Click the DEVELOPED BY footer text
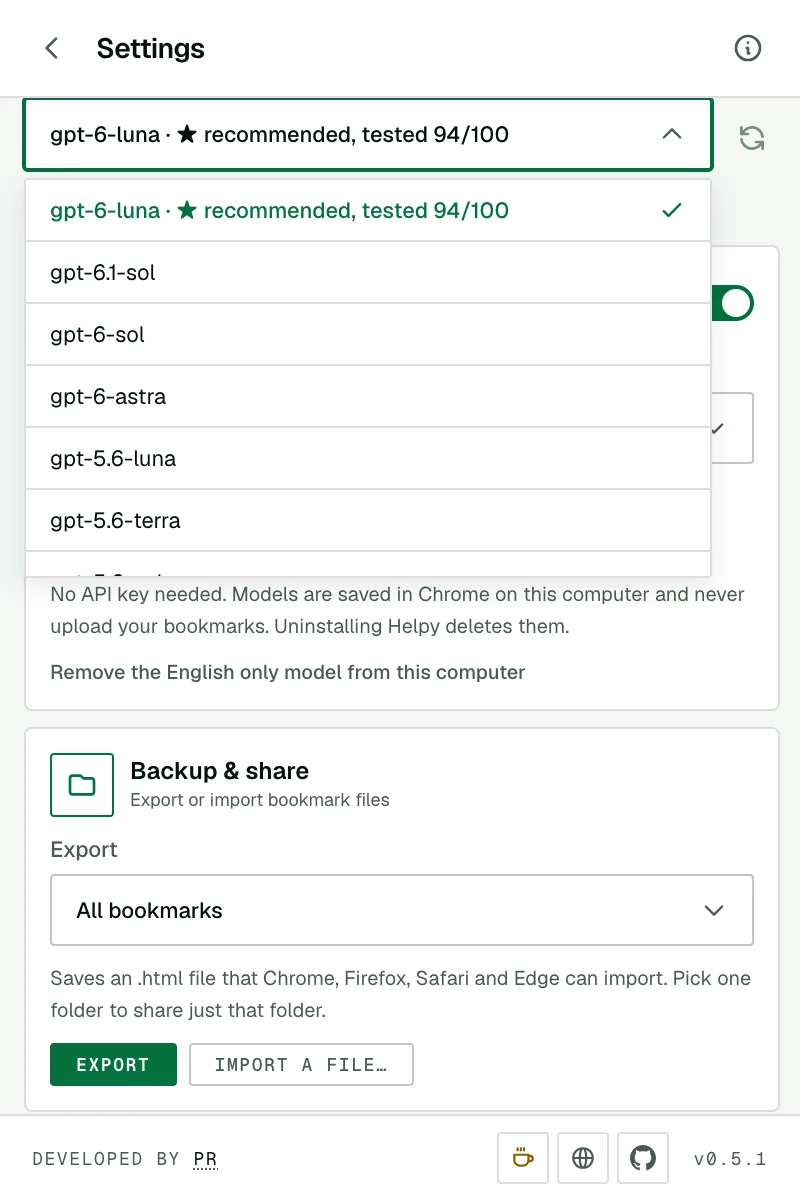Screen dimensions: 800x1200 (x=106, y=1159)
